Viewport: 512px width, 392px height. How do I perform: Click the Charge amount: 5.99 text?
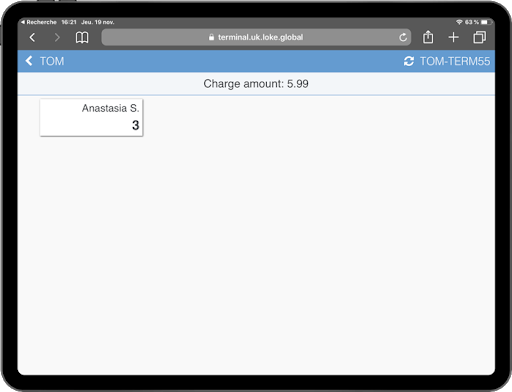coord(256,84)
